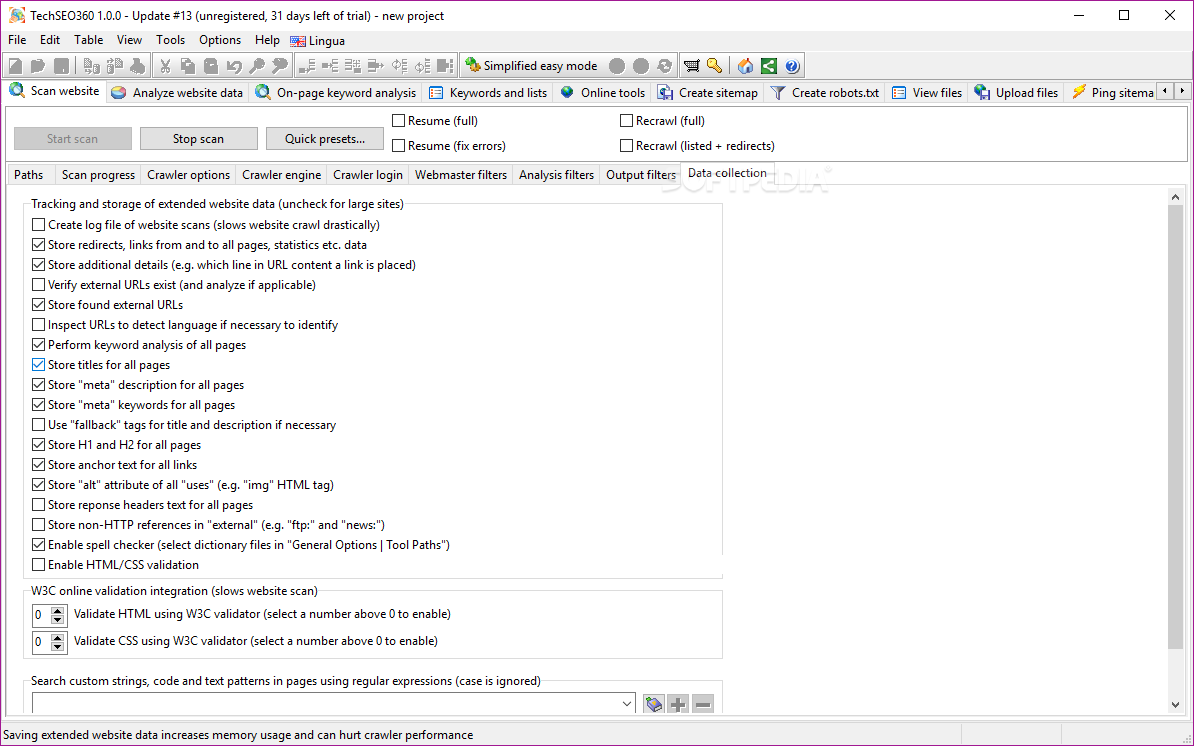Switch to Analyze website data tab
Screen dimensions: 1194x746
coord(177,93)
